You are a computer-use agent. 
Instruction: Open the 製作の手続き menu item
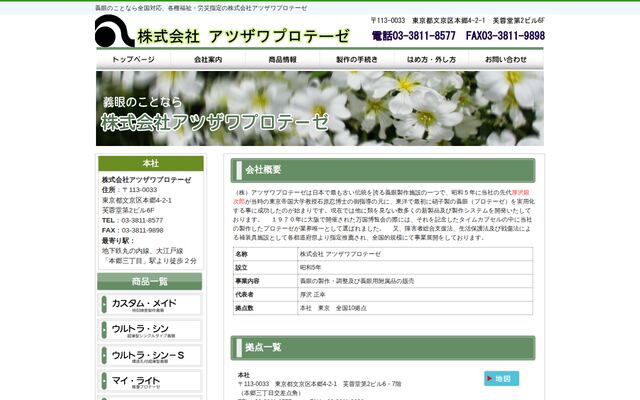357,60
